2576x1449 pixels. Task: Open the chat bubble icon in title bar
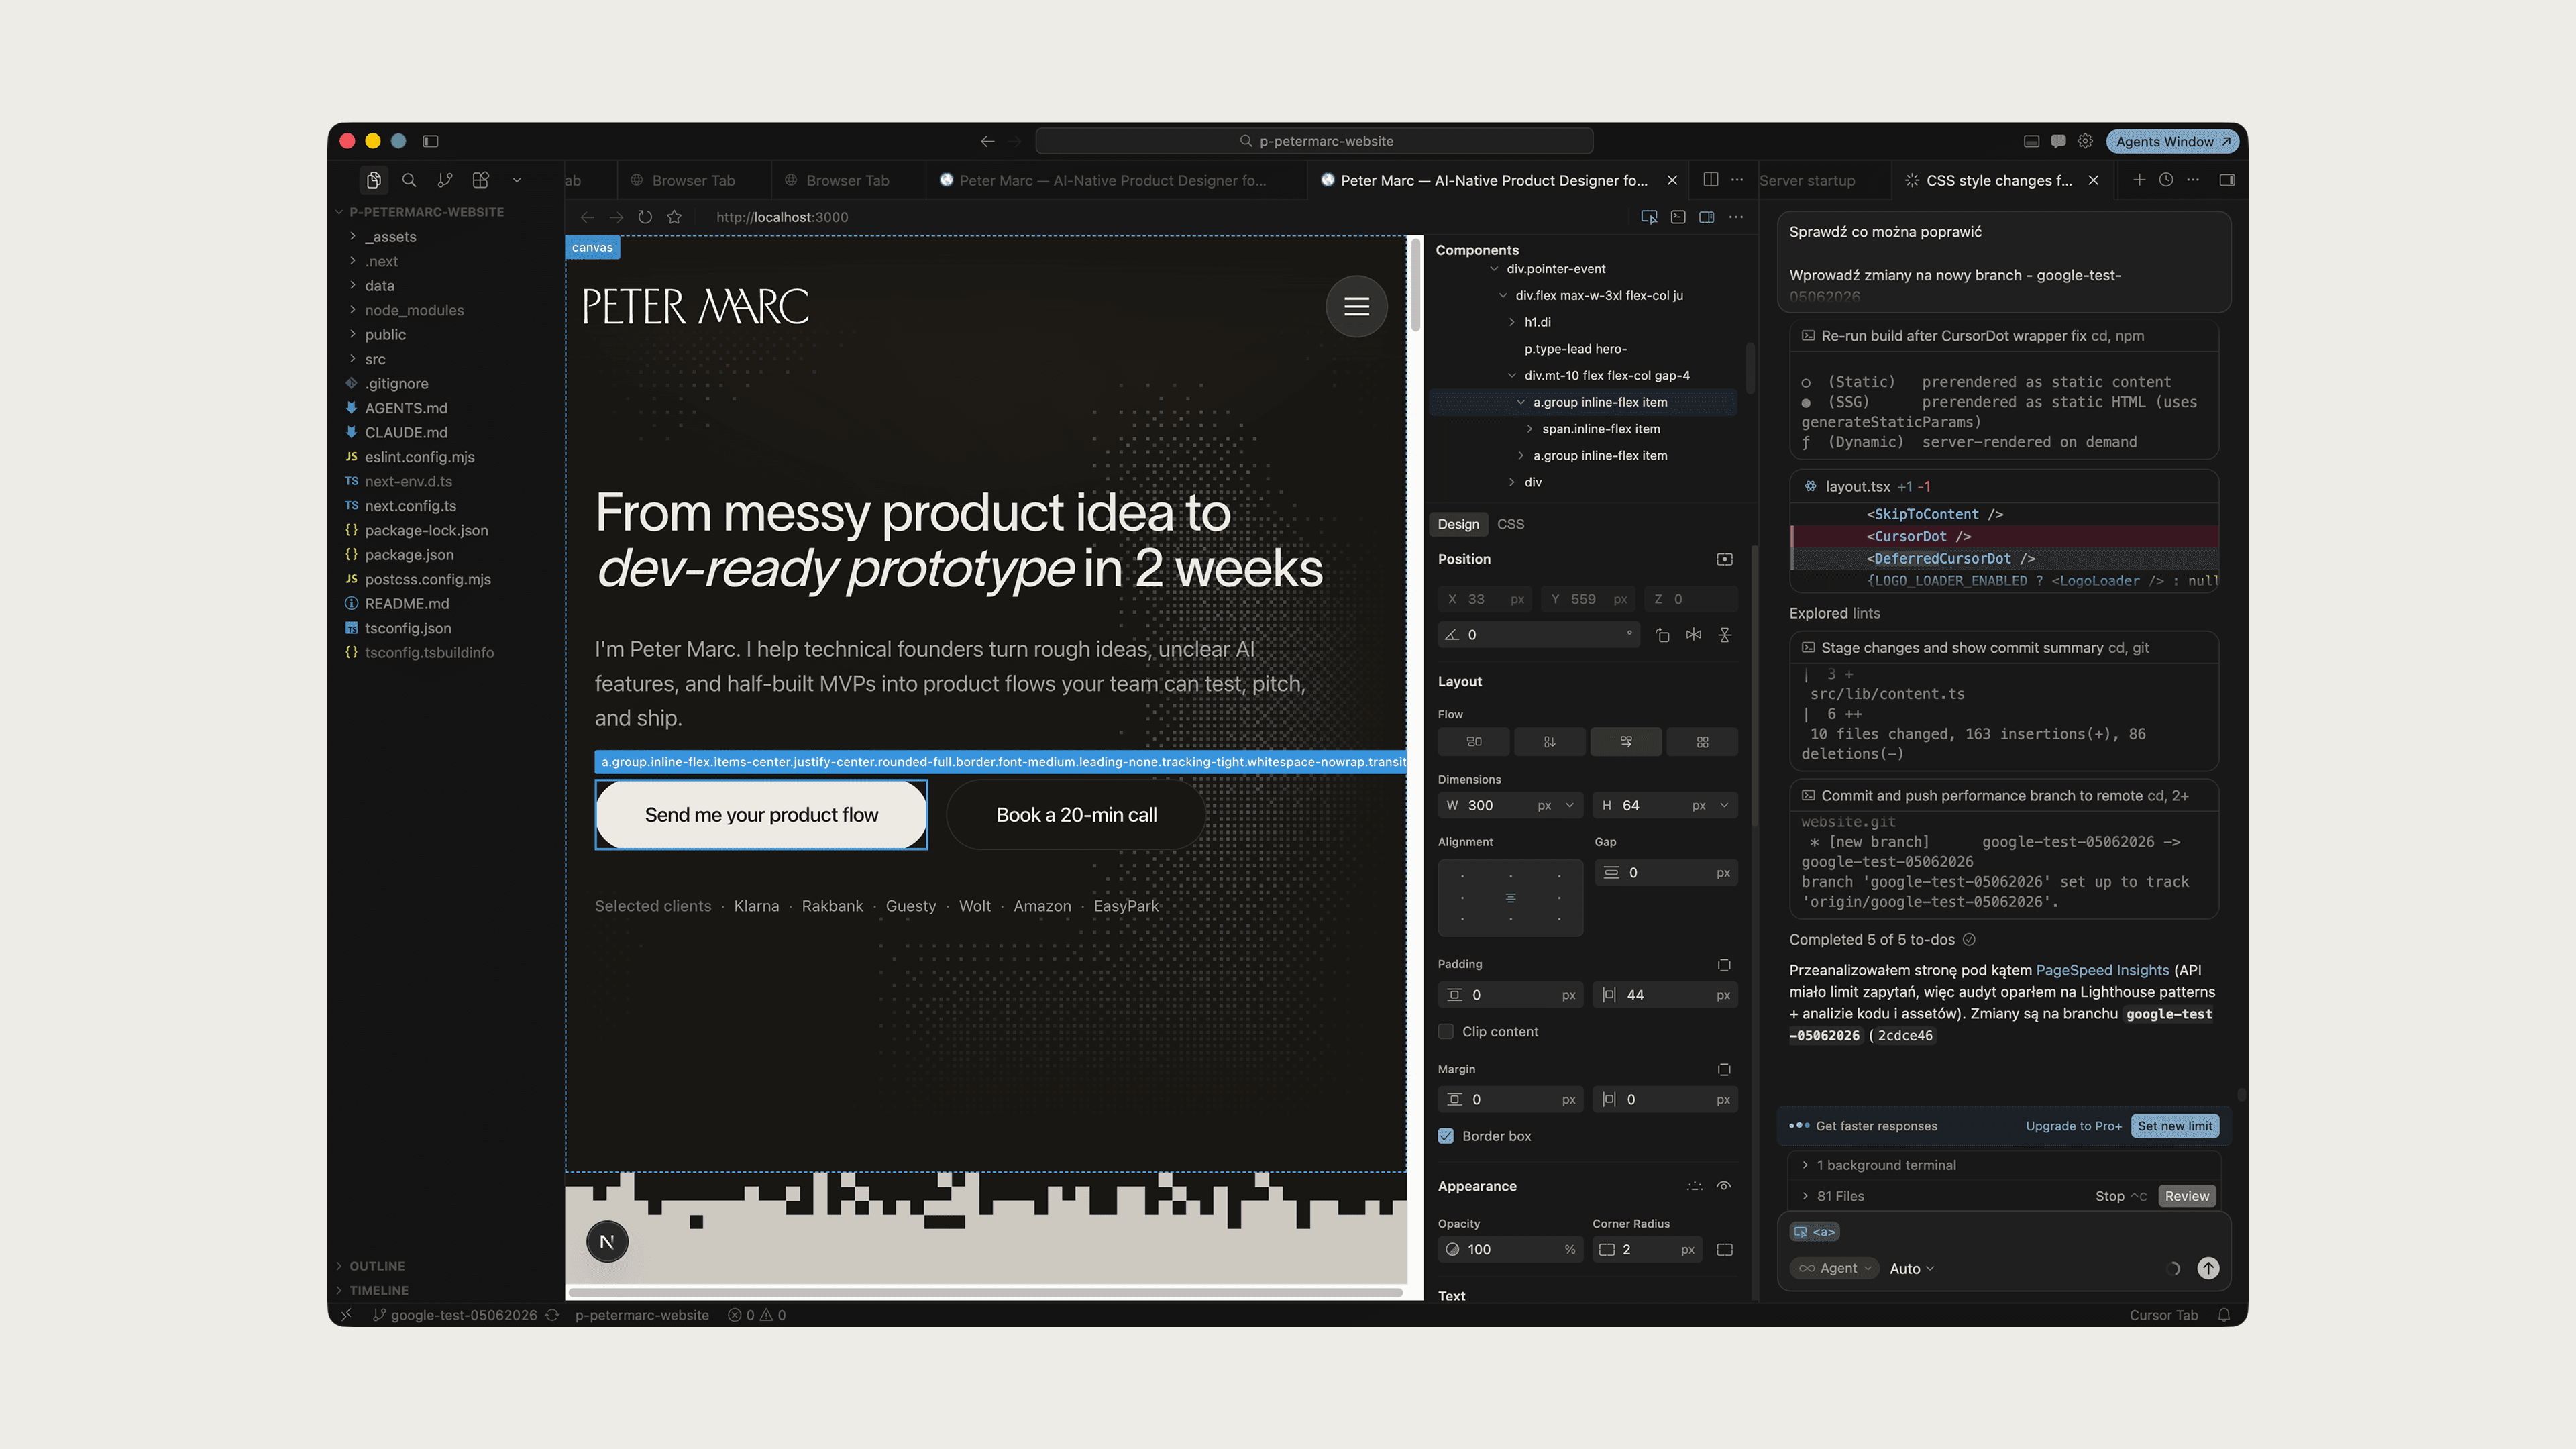pos(2058,141)
